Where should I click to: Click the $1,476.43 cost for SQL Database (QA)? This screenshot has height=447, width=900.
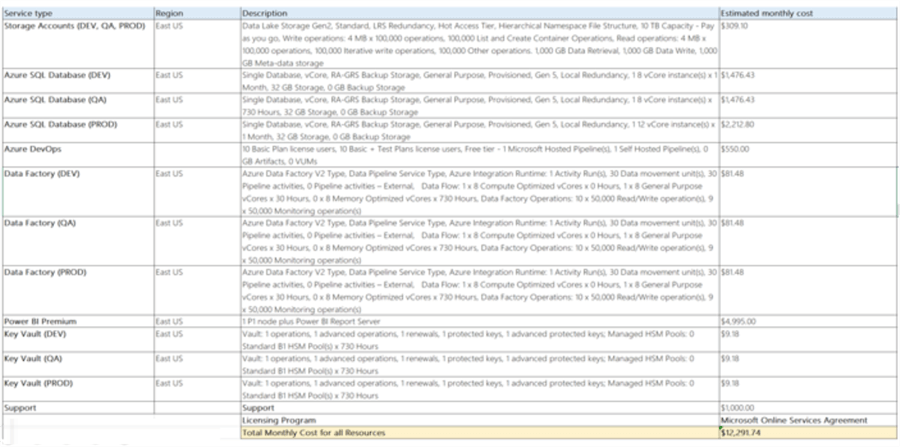click(808, 106)
